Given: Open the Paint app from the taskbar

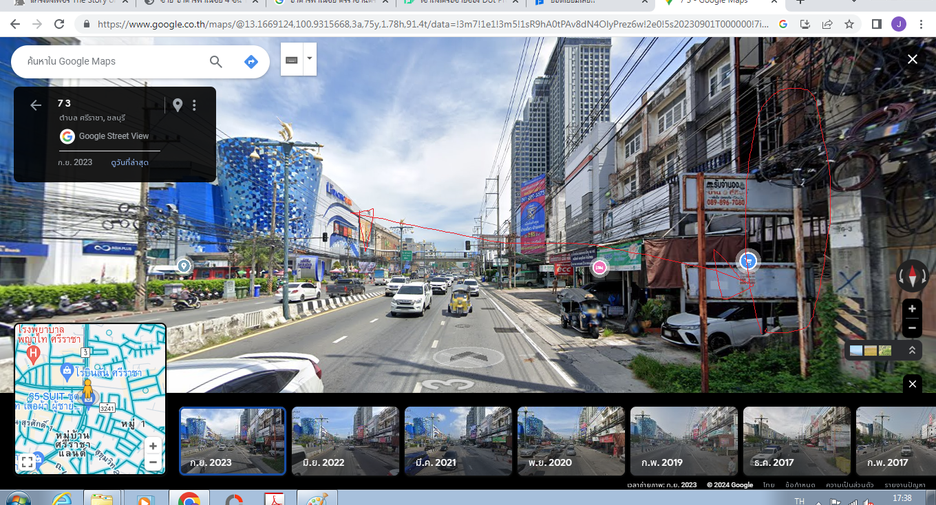Looking at the screenshot, I should (x=317, y=499).
